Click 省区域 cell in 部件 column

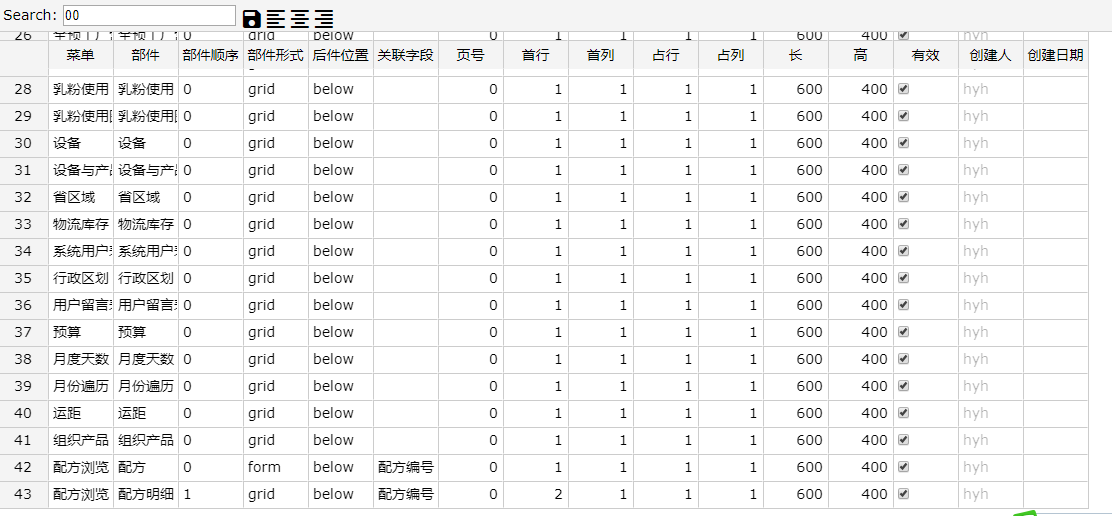[146, 197]
